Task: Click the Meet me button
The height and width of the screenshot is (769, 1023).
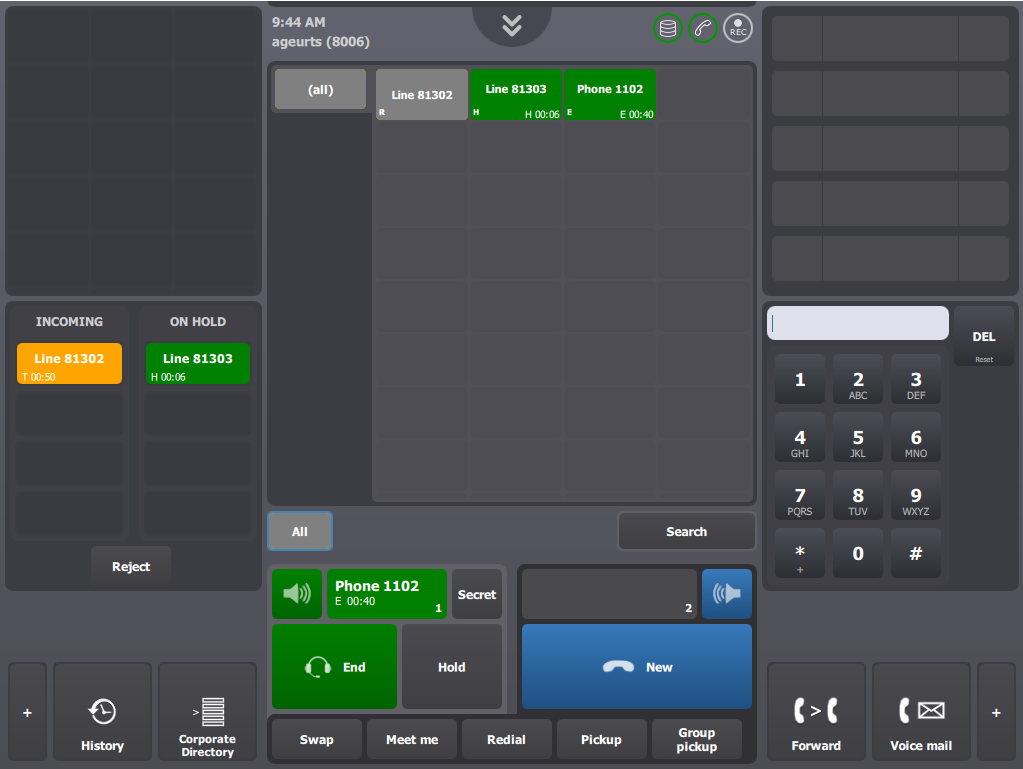Action: point(412,740)
